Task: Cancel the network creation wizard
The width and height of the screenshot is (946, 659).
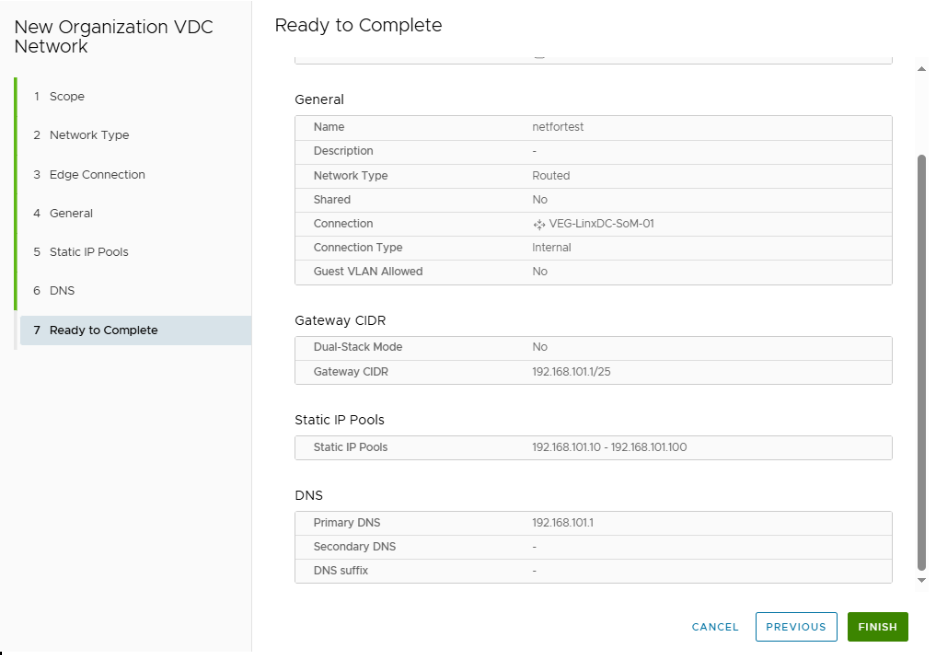Action: point(715,627)
